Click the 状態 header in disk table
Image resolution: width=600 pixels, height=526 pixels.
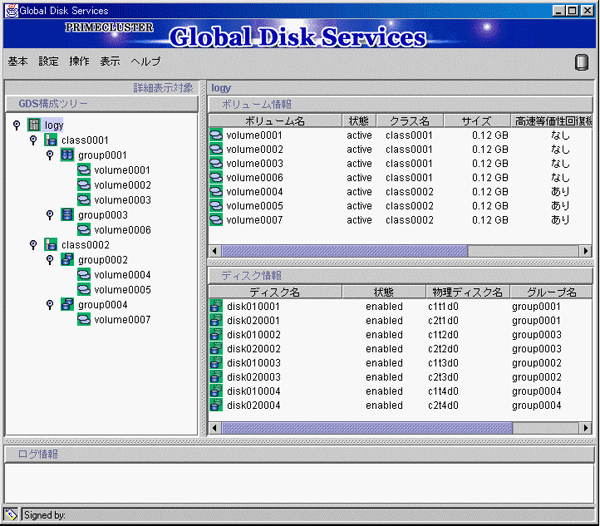(384, 292)
